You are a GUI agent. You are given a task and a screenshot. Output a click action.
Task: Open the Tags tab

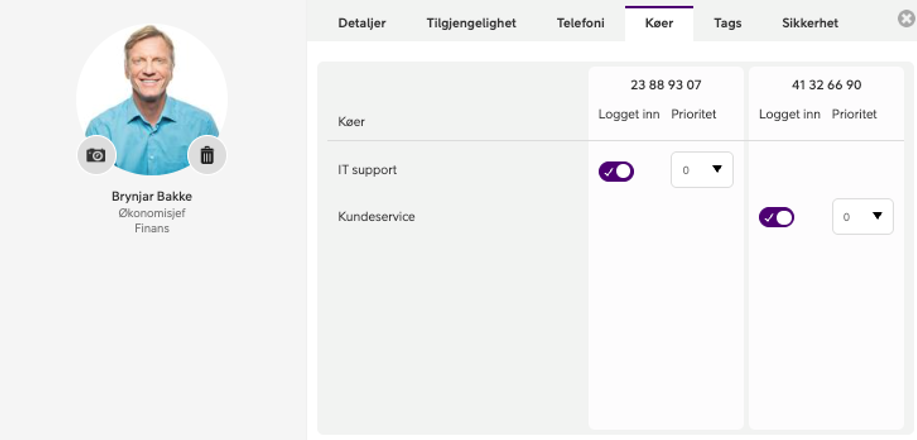coord(728,23)
